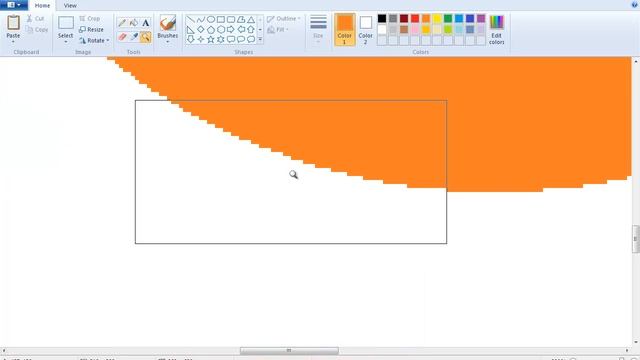Pick the yellow color swatch
Screen dimensions: 640x360
click(x=437, y=18)
